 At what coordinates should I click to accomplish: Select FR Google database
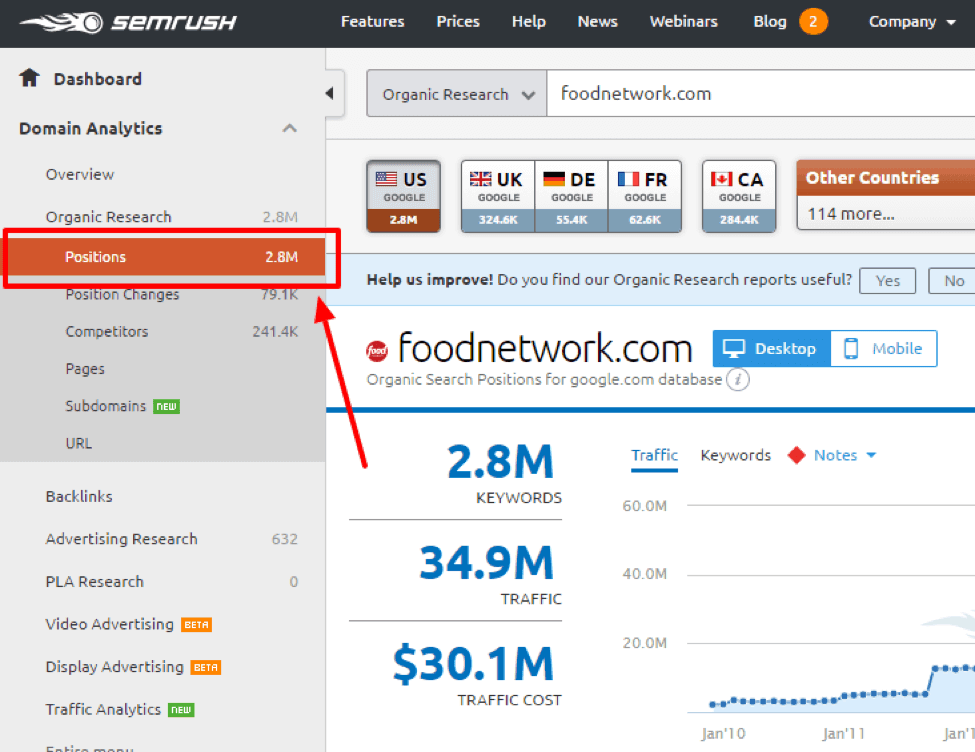[645, 197]
